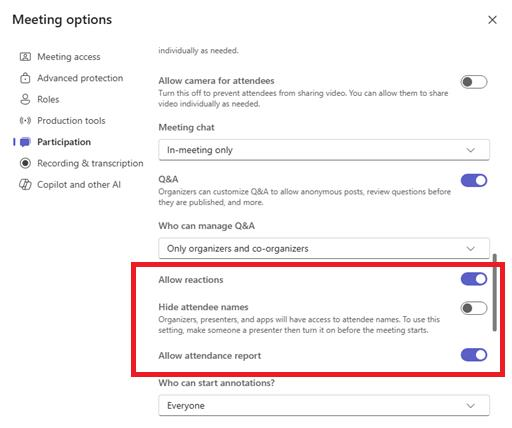The height and width of the screenshot is (428, 512).
Task: Click the Recording & transcription record icon
Action: click(25, 163)
